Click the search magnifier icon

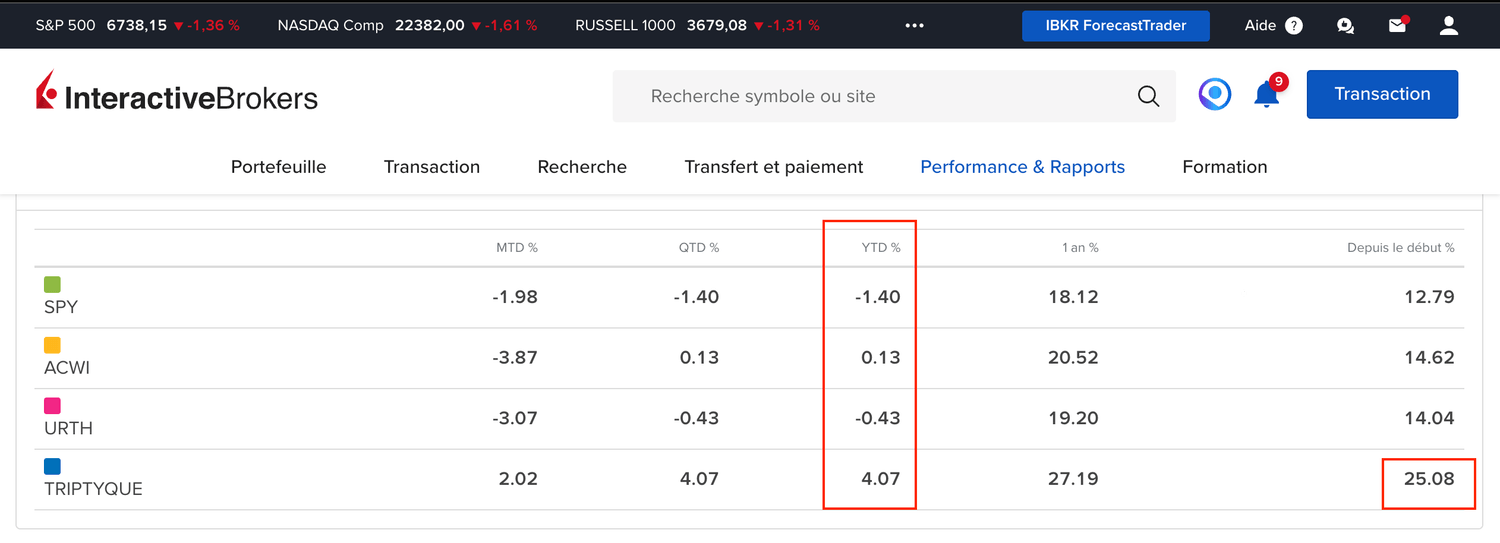[1148, 96]
